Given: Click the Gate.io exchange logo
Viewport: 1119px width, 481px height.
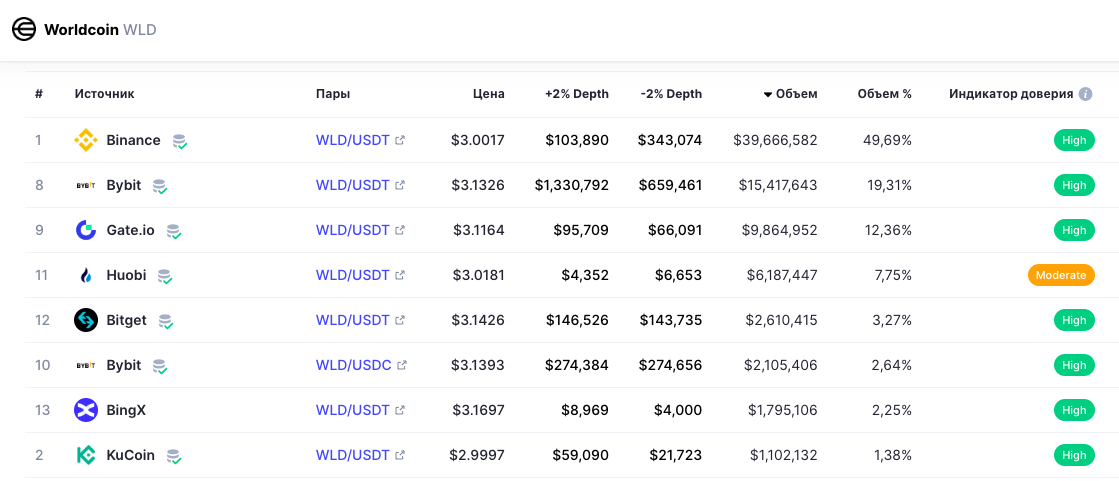Looking at the screenshot, I should tap(86, 231).
